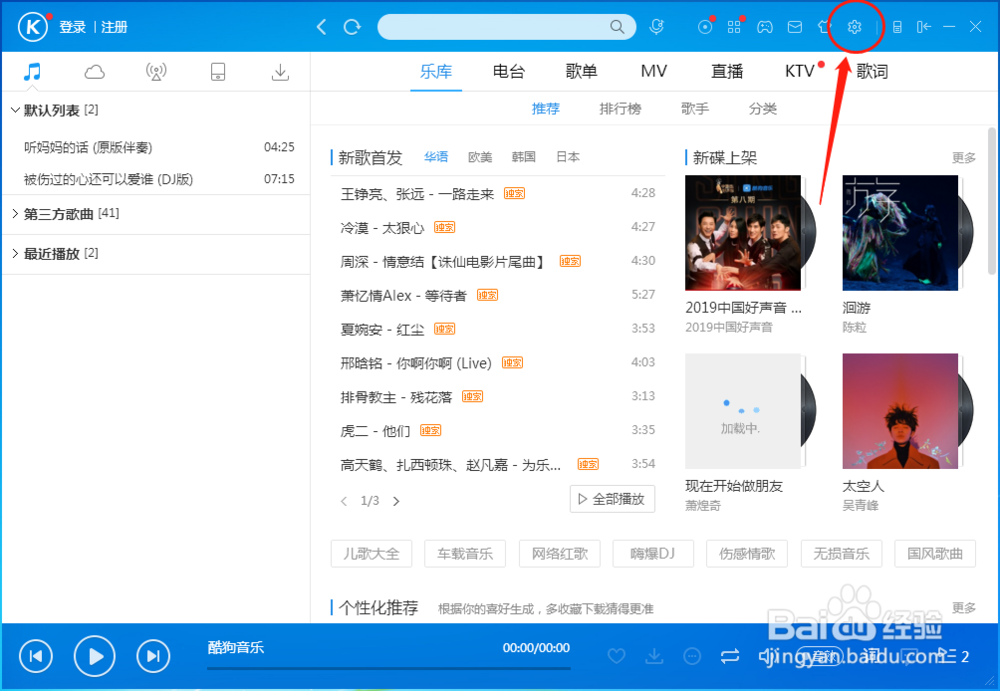Open 更多 next to 新碟上架
The width and height of the screenshot is (1000, 691).
pyautogui.click(x=964, y=158)
